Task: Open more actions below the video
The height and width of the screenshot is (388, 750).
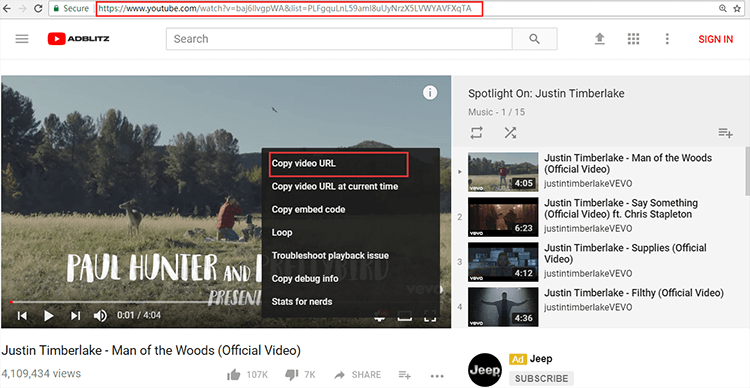Action: tap(437, 376)
